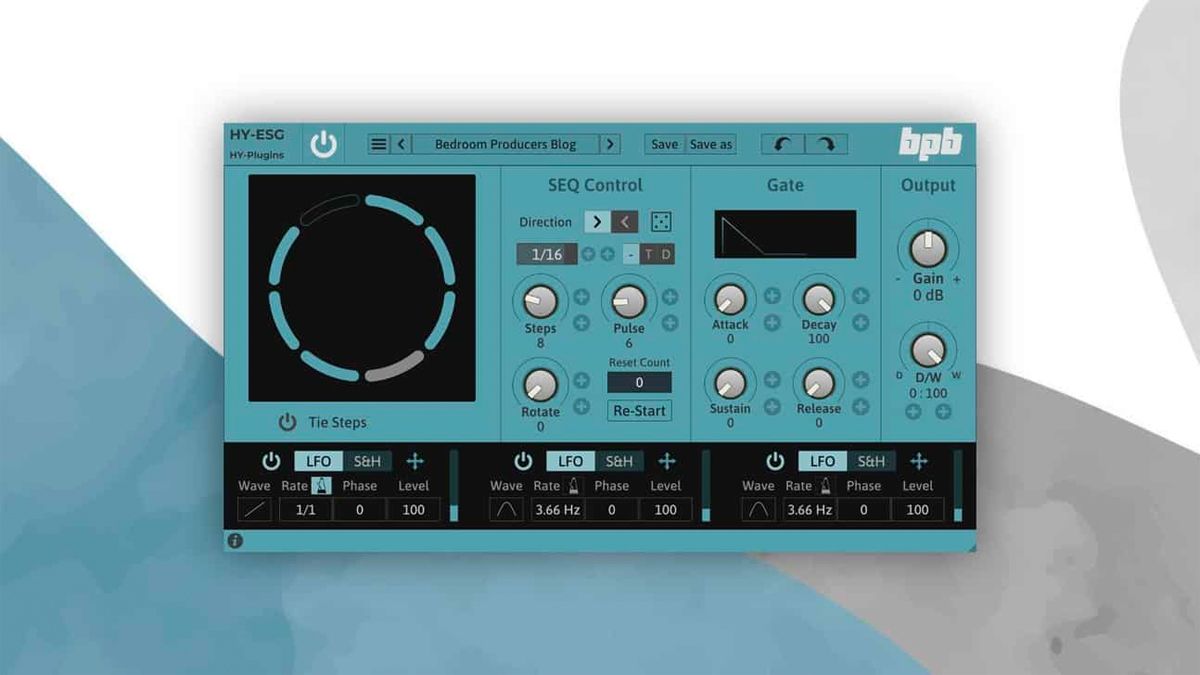Click the metronome sync icon beside first LFO Rate
The width and height of the screenshot is (1200, 675).
pos(320,483)
